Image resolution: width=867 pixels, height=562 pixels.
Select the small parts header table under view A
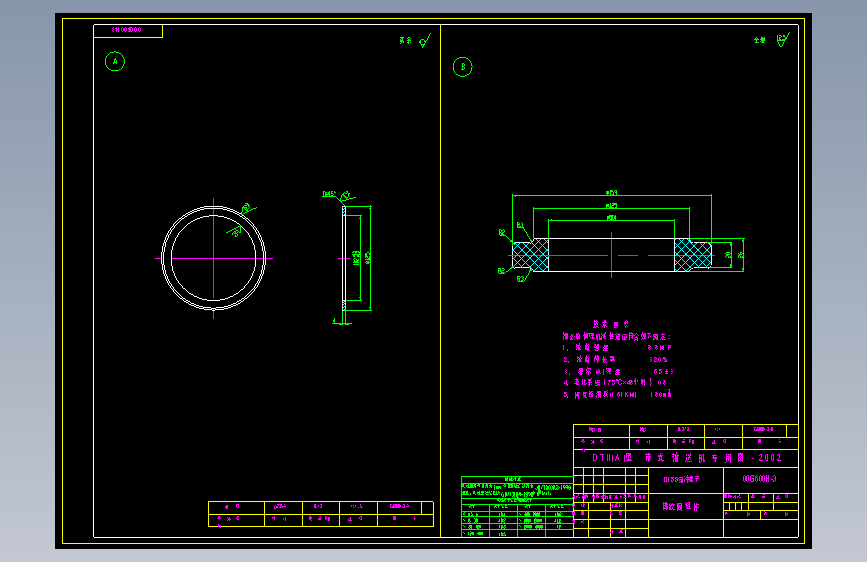[321, 514]
